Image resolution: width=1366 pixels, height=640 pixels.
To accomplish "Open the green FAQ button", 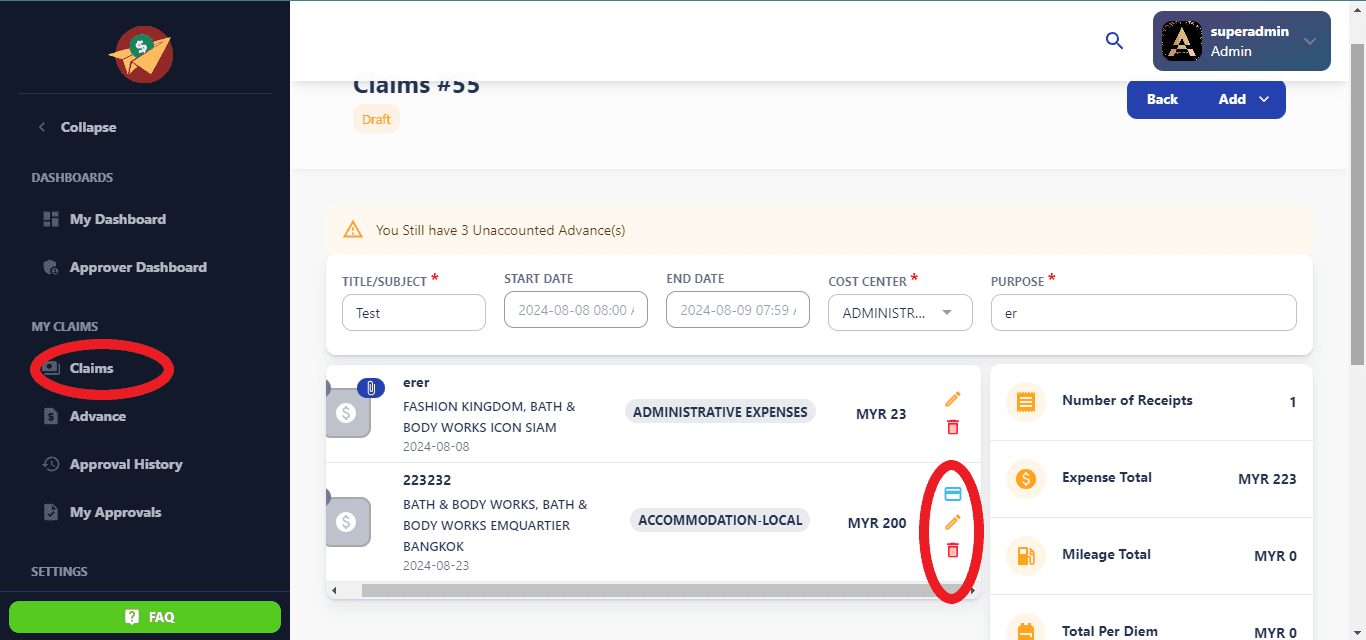I will pos(145,617).
